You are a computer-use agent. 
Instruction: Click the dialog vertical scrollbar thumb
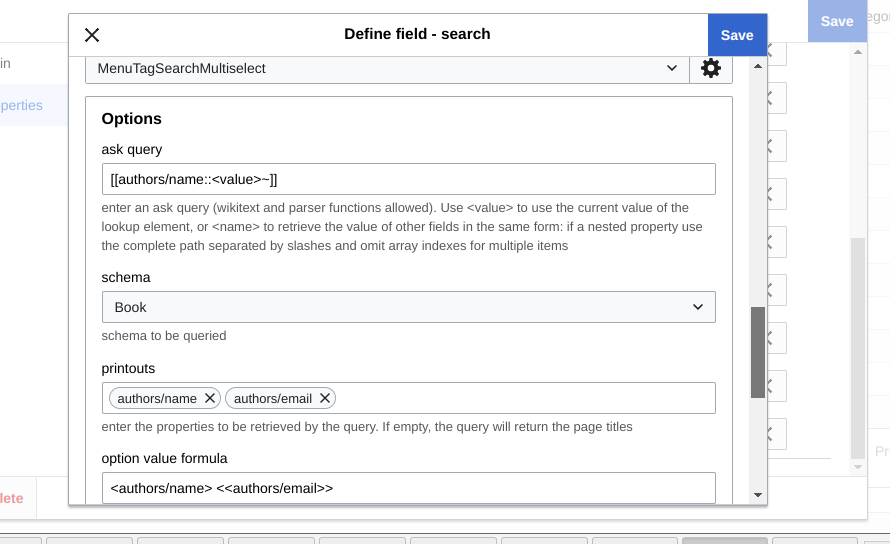point(758,352)
